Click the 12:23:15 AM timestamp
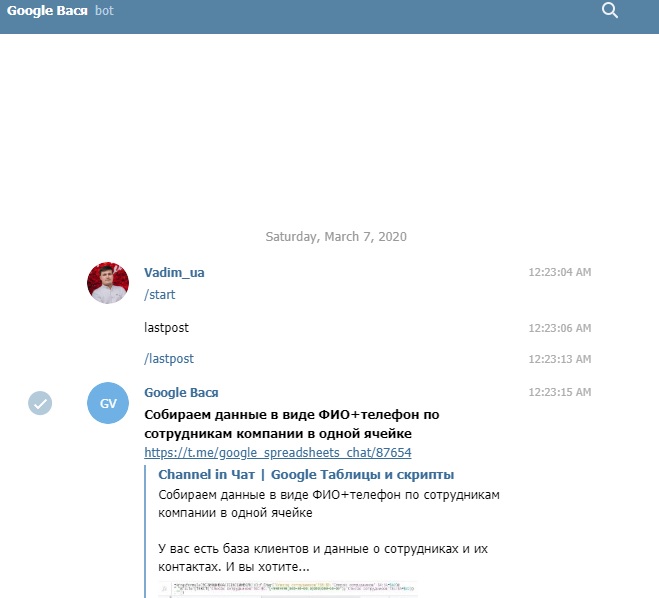This screenshot has height=598, width=659. point(560,392)
